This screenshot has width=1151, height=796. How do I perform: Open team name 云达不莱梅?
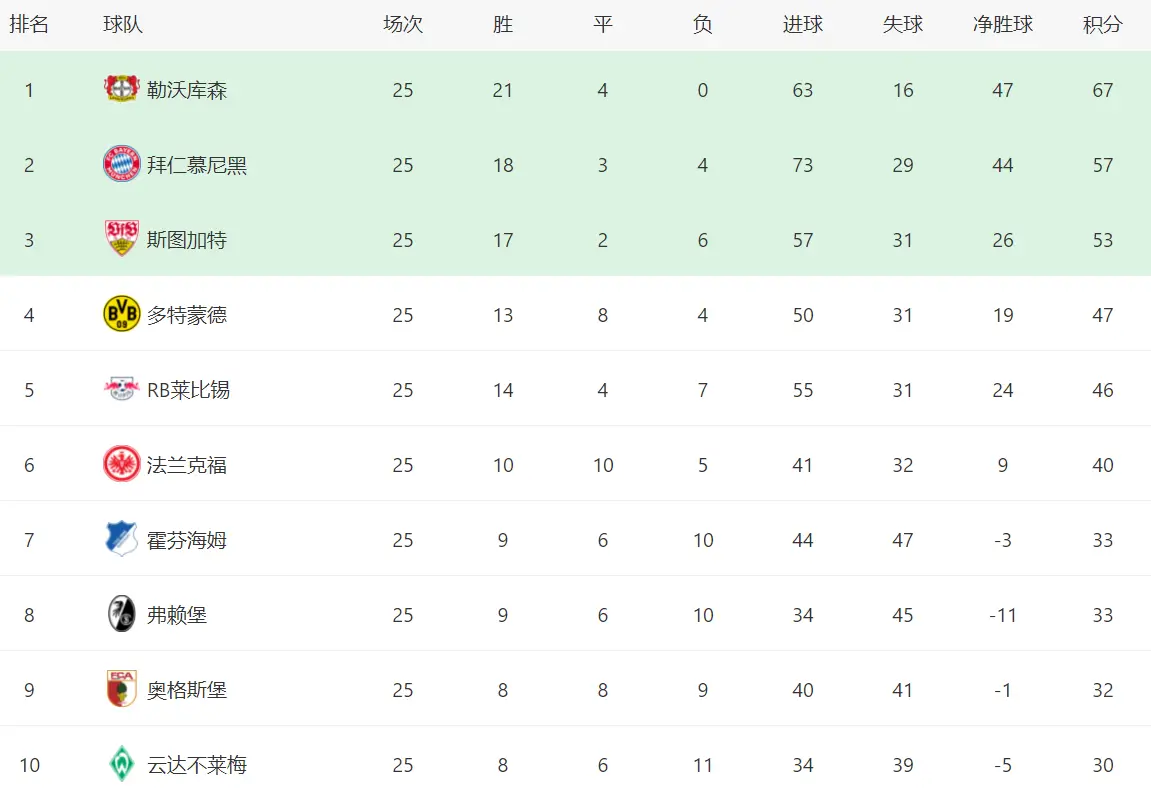point(197,765)
